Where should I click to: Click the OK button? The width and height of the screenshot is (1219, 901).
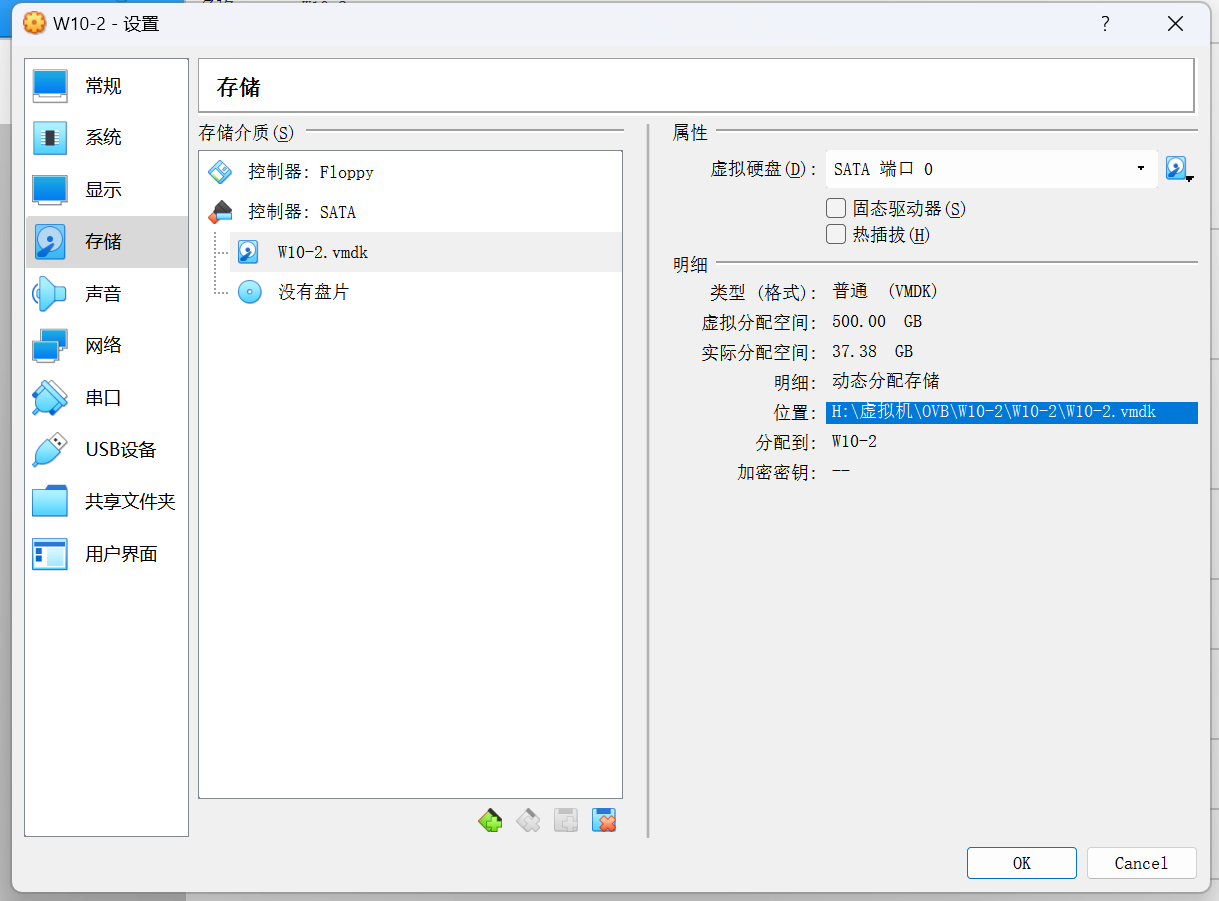tap(1021, 862)
